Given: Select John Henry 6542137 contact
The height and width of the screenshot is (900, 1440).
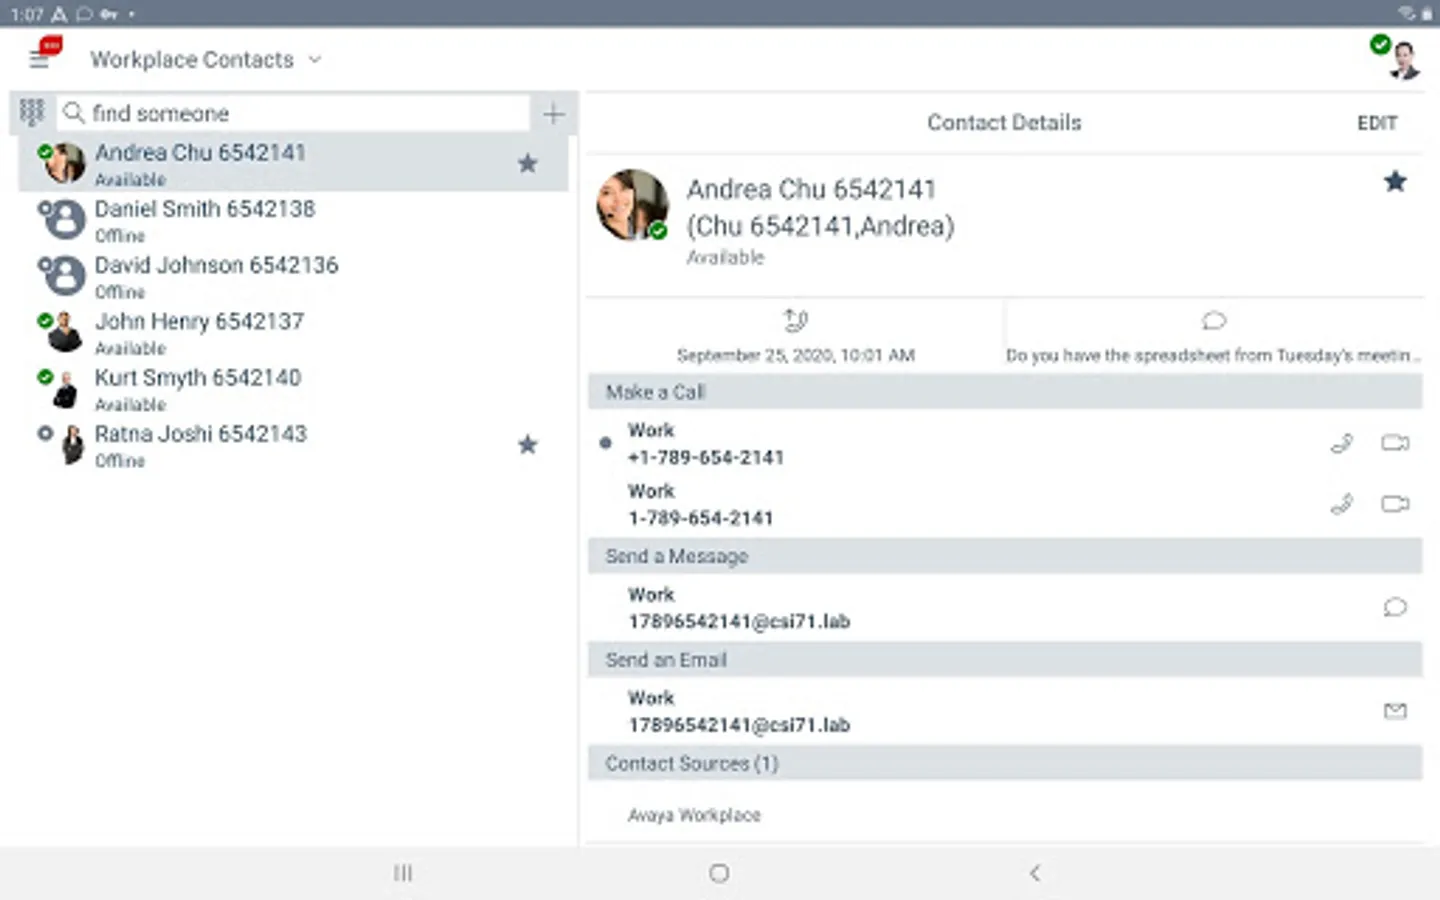Looking at the screenshot, I should click(293, 332).
